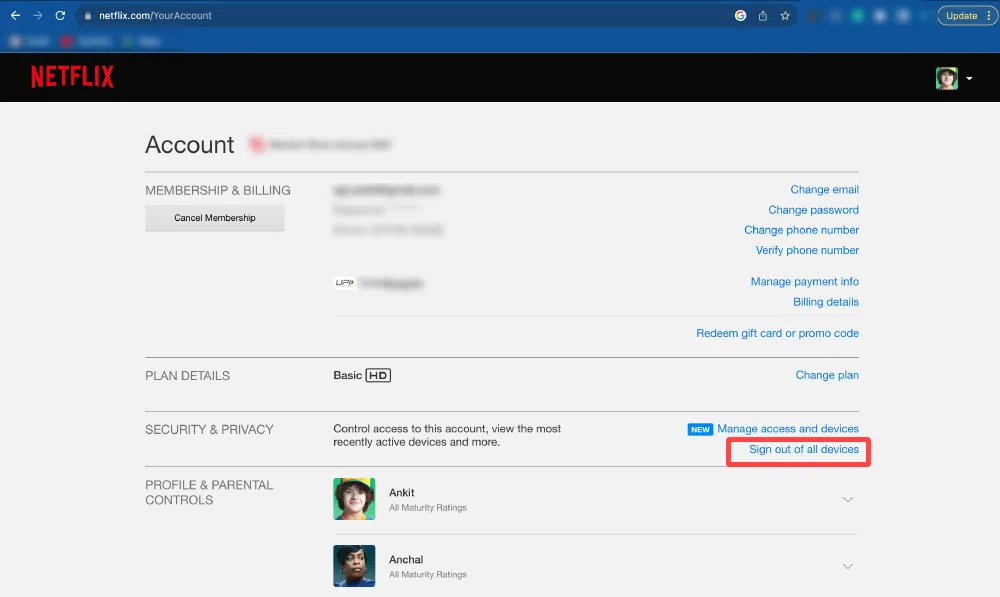Click Verify phone number link

[807, 250]
